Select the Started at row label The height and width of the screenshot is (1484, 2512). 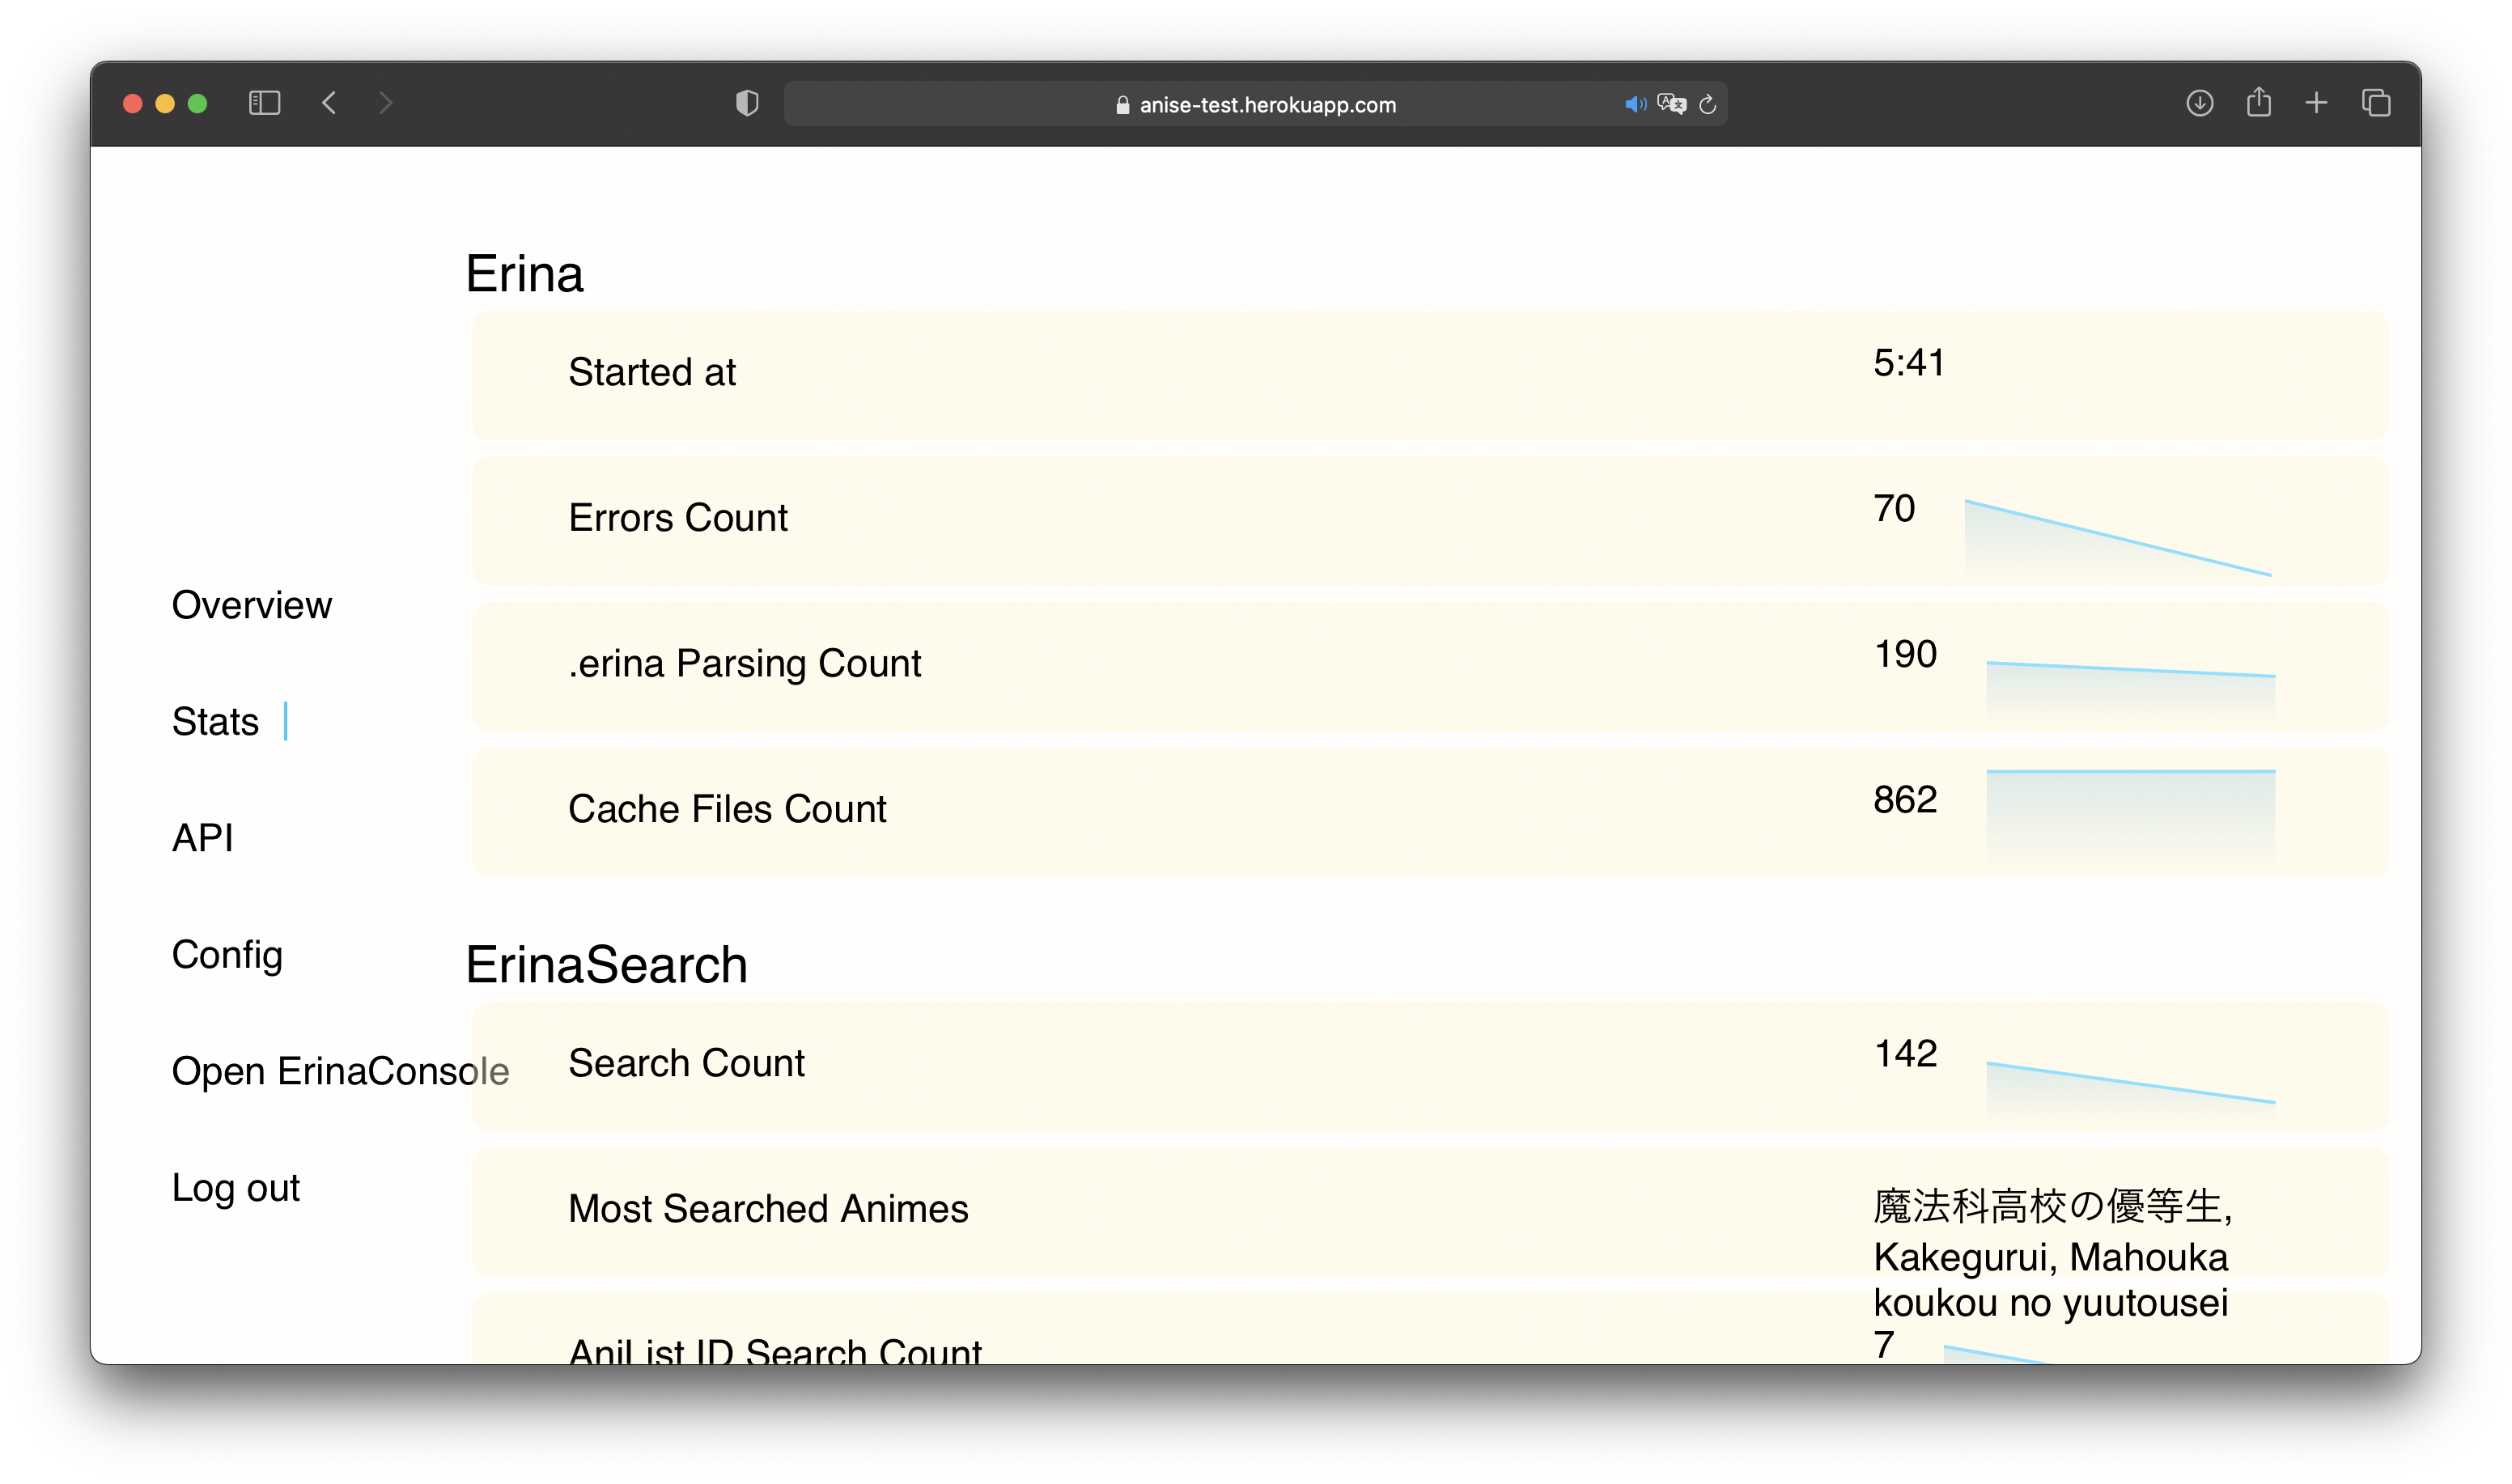652,372
